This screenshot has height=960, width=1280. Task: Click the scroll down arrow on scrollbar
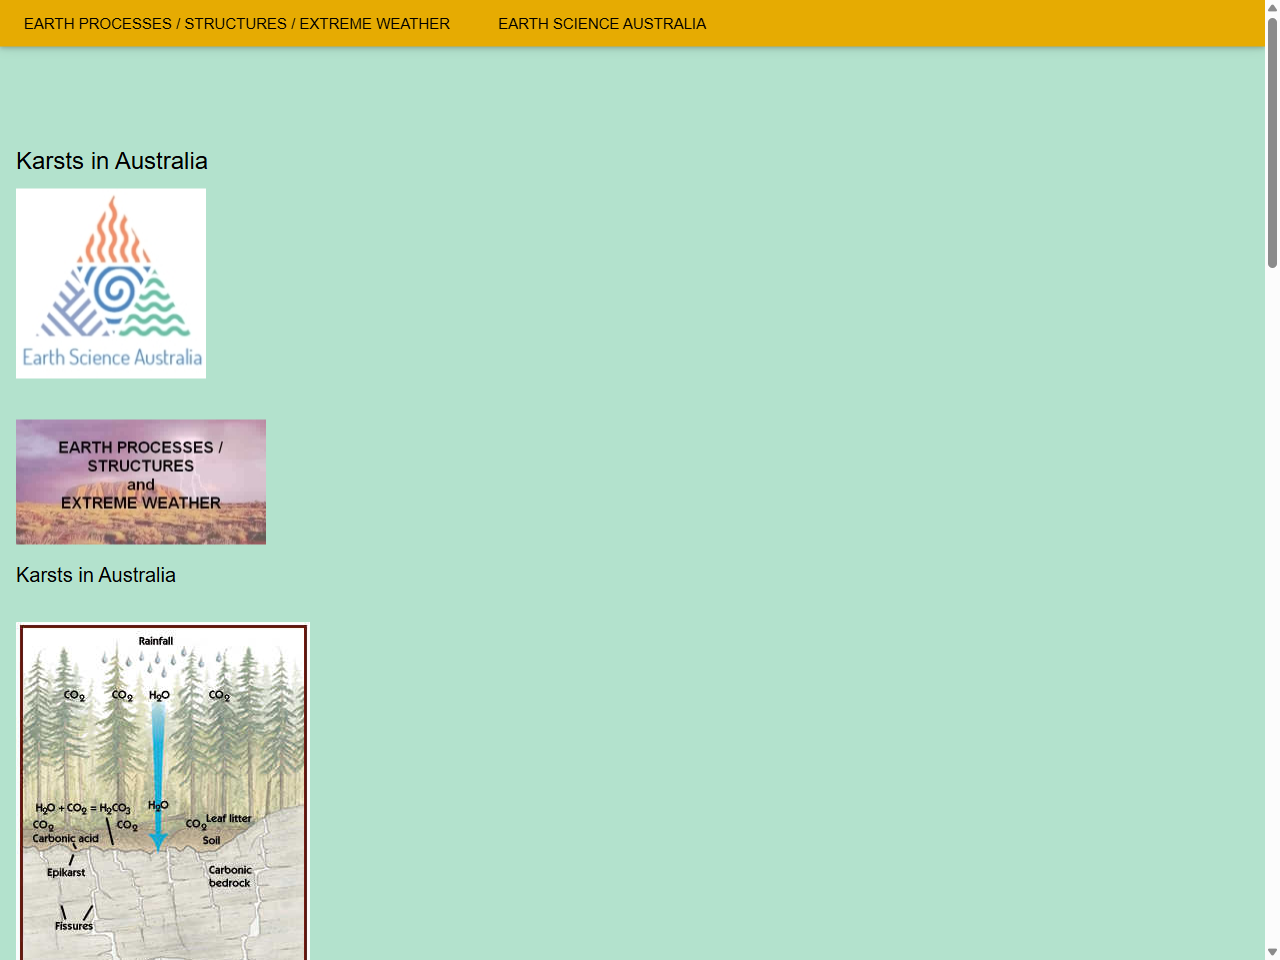pyautogui.click(x=1272, y=952)
